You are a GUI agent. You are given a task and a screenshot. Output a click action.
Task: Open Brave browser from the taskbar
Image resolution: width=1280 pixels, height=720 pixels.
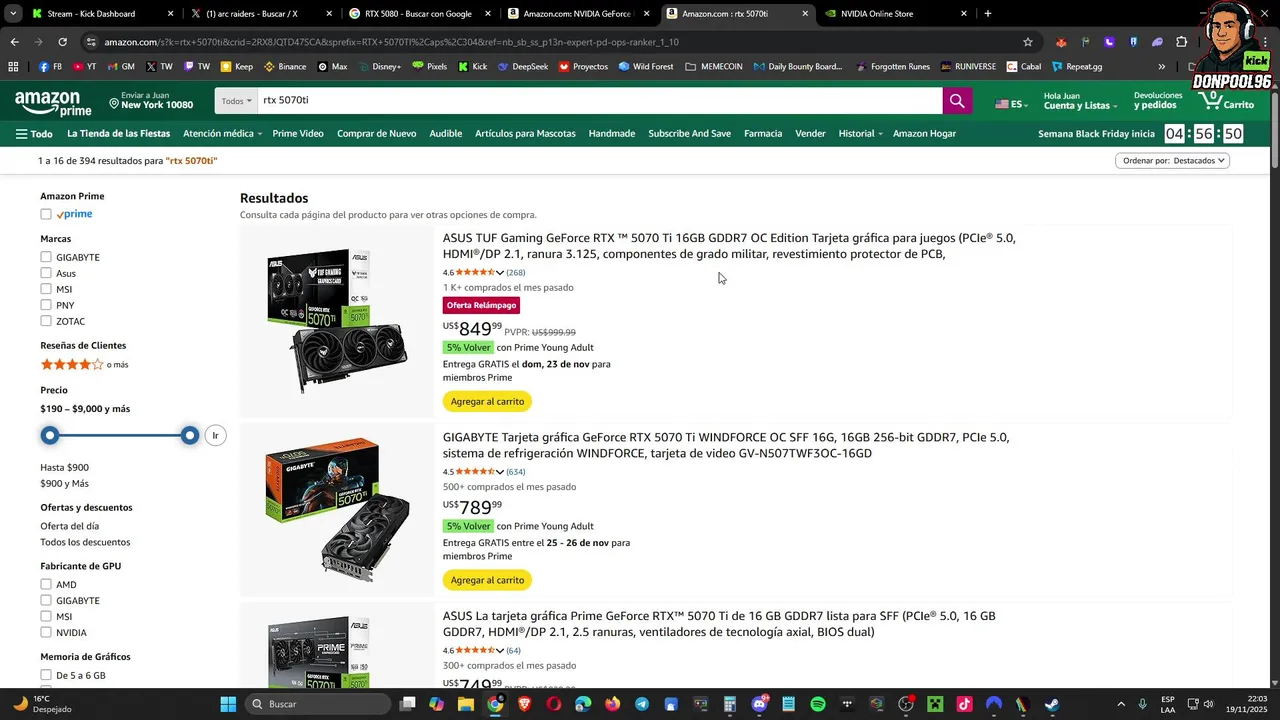point(525,704)
